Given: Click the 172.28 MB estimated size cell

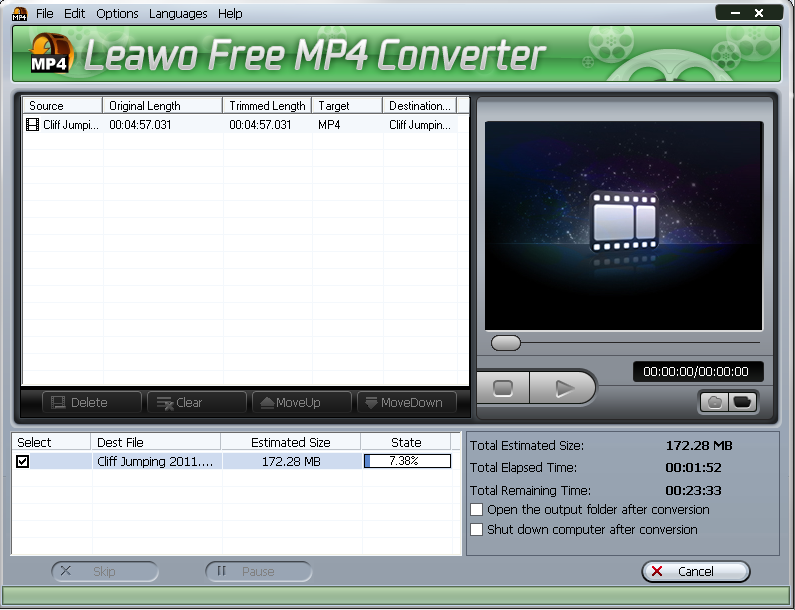Looking at the screenshot, I should (x=291, y=461).
